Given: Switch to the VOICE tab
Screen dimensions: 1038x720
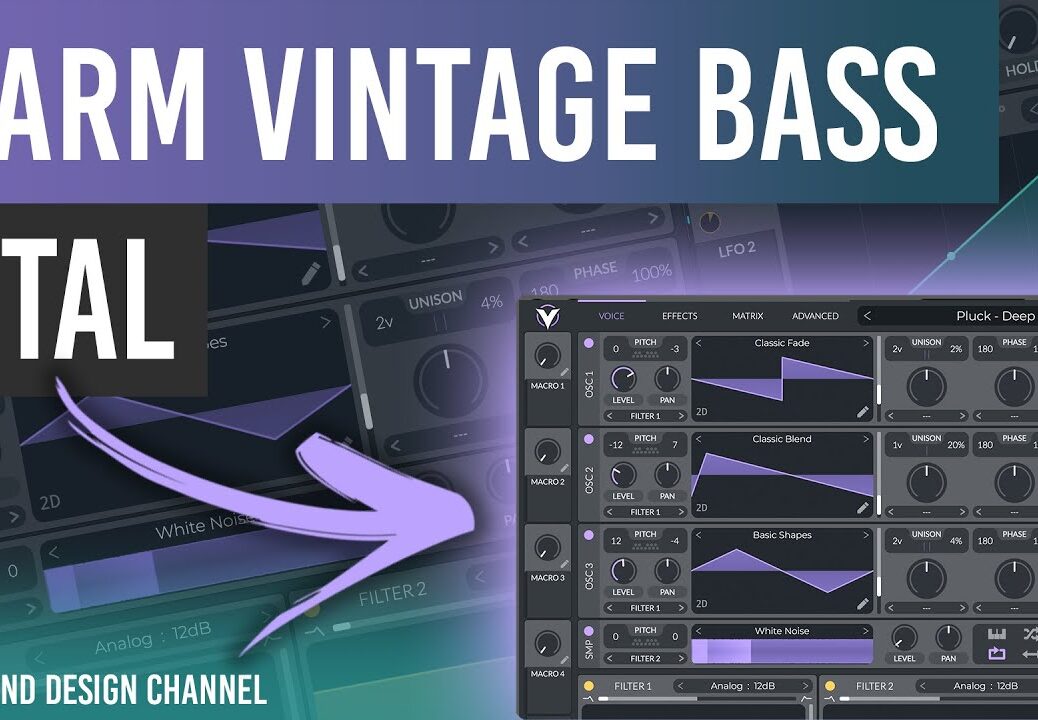Looking at the screenshot, I should click(x=611, y=316).
